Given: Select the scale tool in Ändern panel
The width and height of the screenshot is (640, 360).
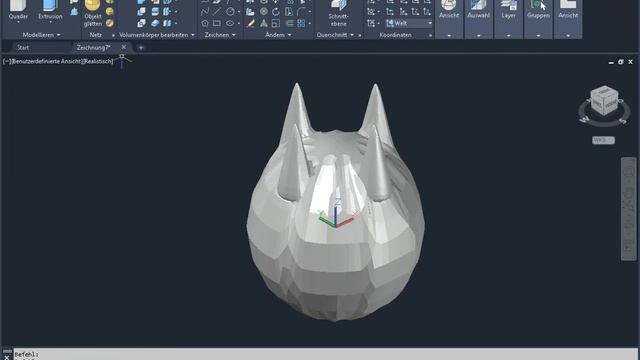Looking at the screenshot, I should (x=276, y=24).
